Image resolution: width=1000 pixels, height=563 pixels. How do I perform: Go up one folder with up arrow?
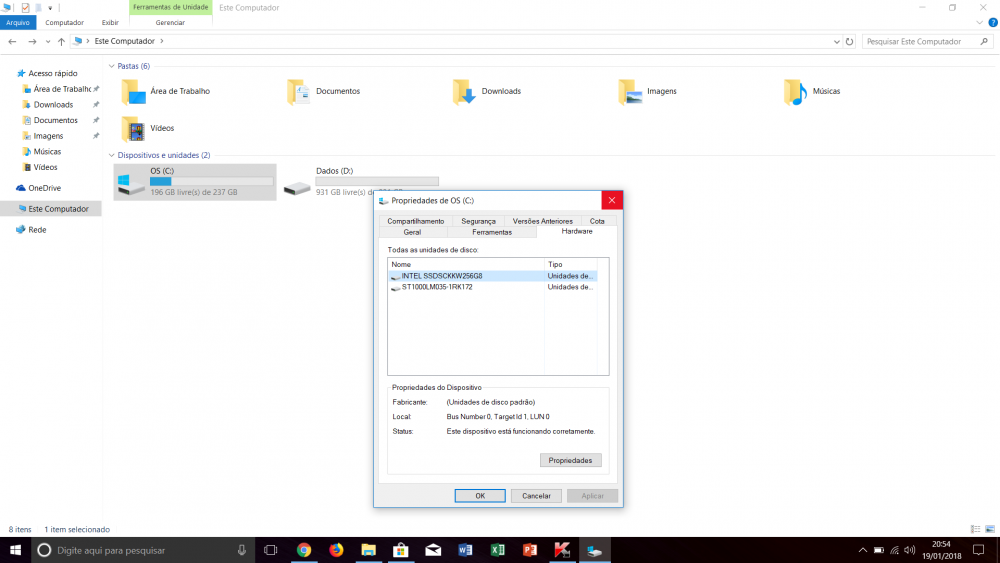[x=61, y=42]
